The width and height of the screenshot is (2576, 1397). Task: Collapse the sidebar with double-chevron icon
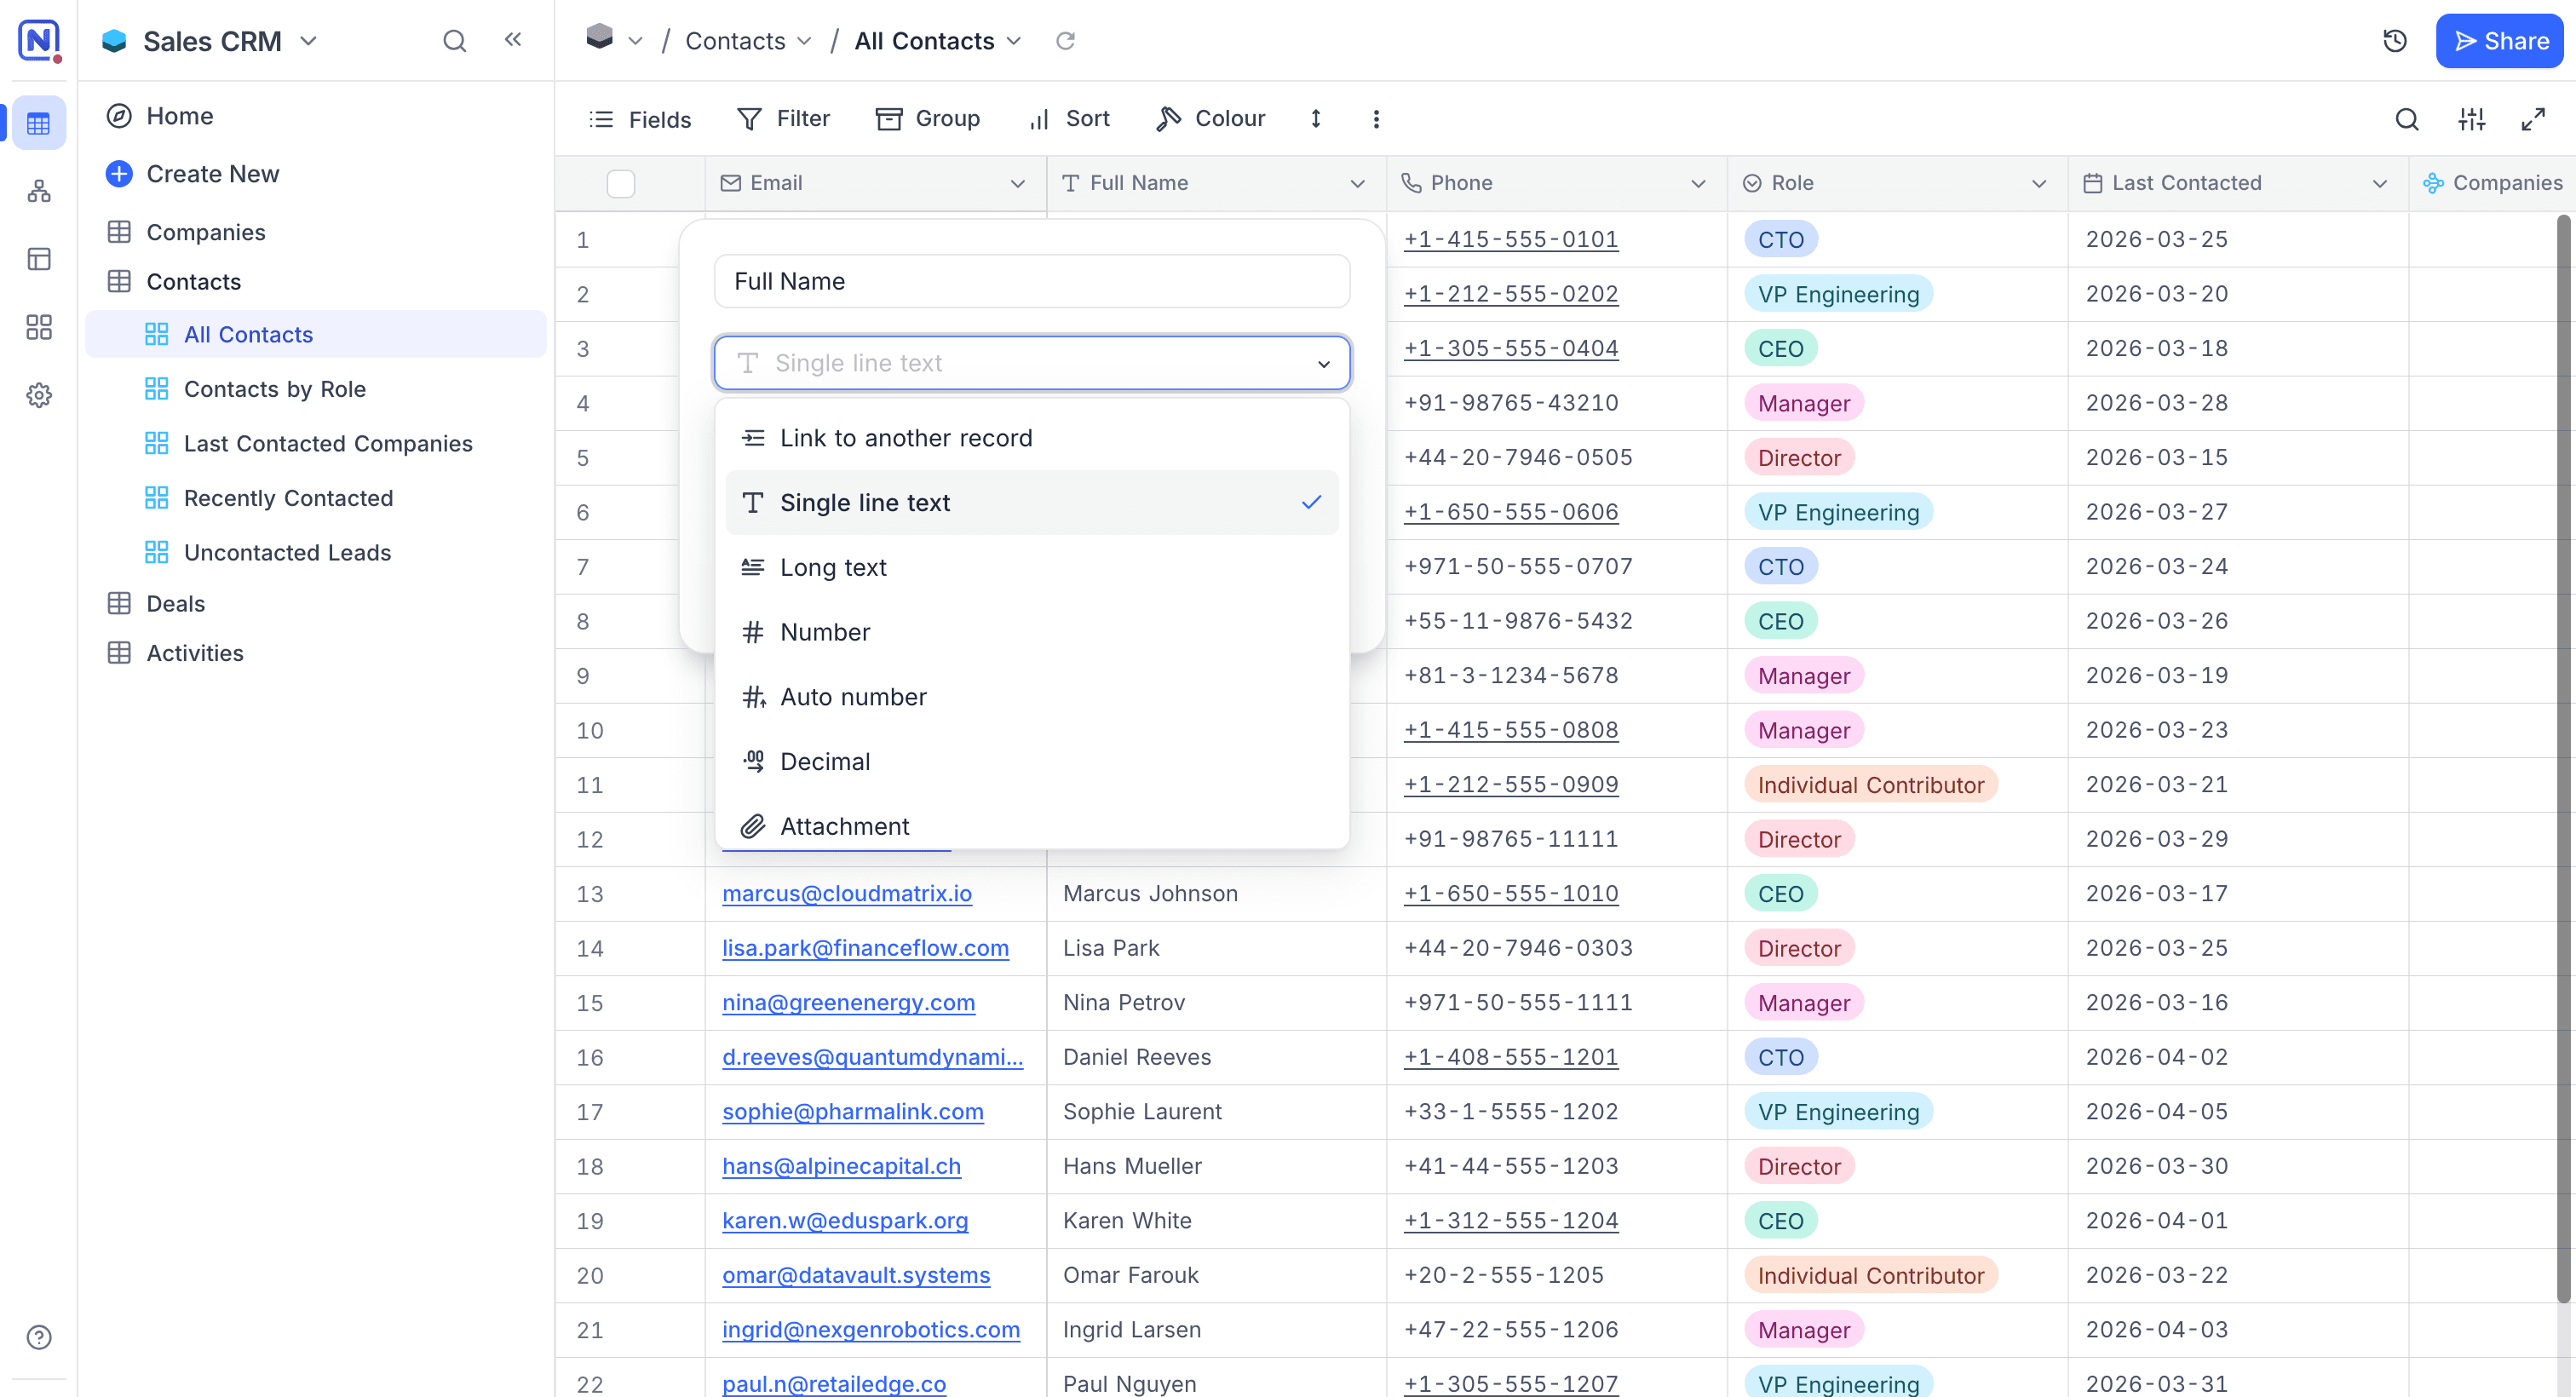513,40
